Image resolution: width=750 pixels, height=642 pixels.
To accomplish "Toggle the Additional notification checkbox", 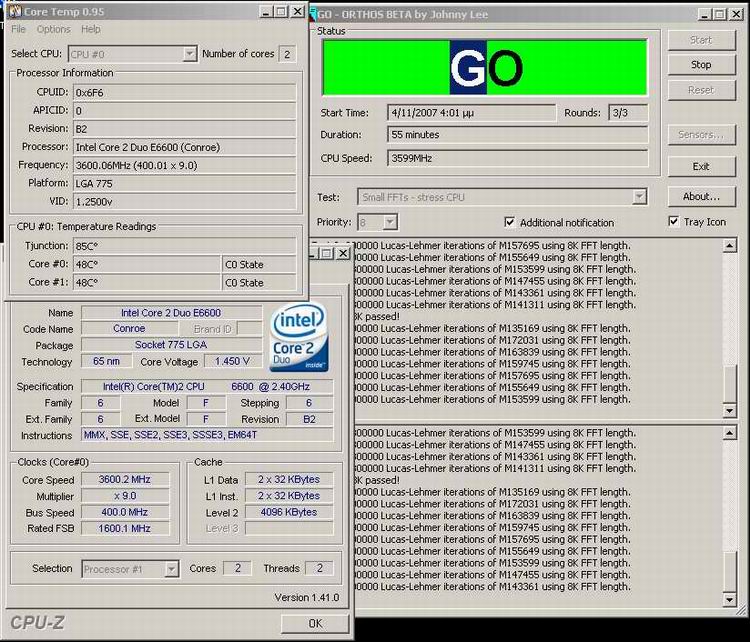I will pos(509,222).
